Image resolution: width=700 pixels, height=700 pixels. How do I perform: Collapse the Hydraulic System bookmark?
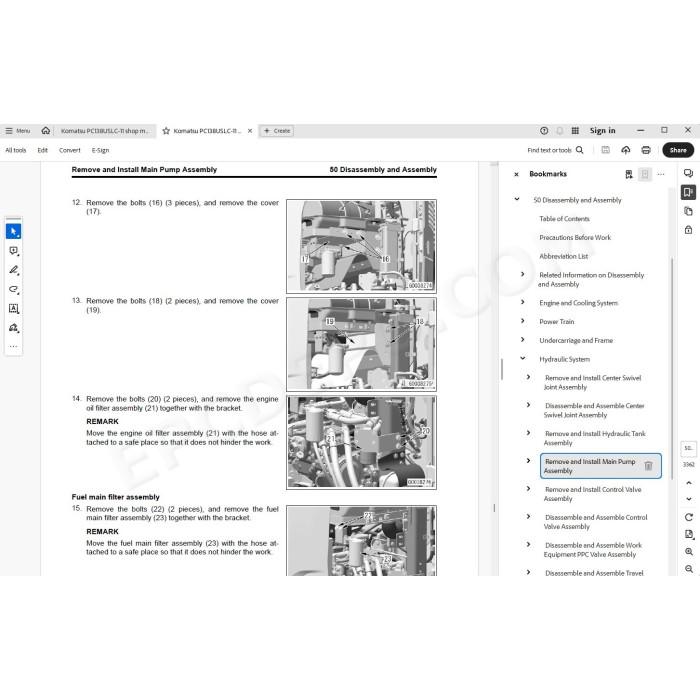(522, 358)
